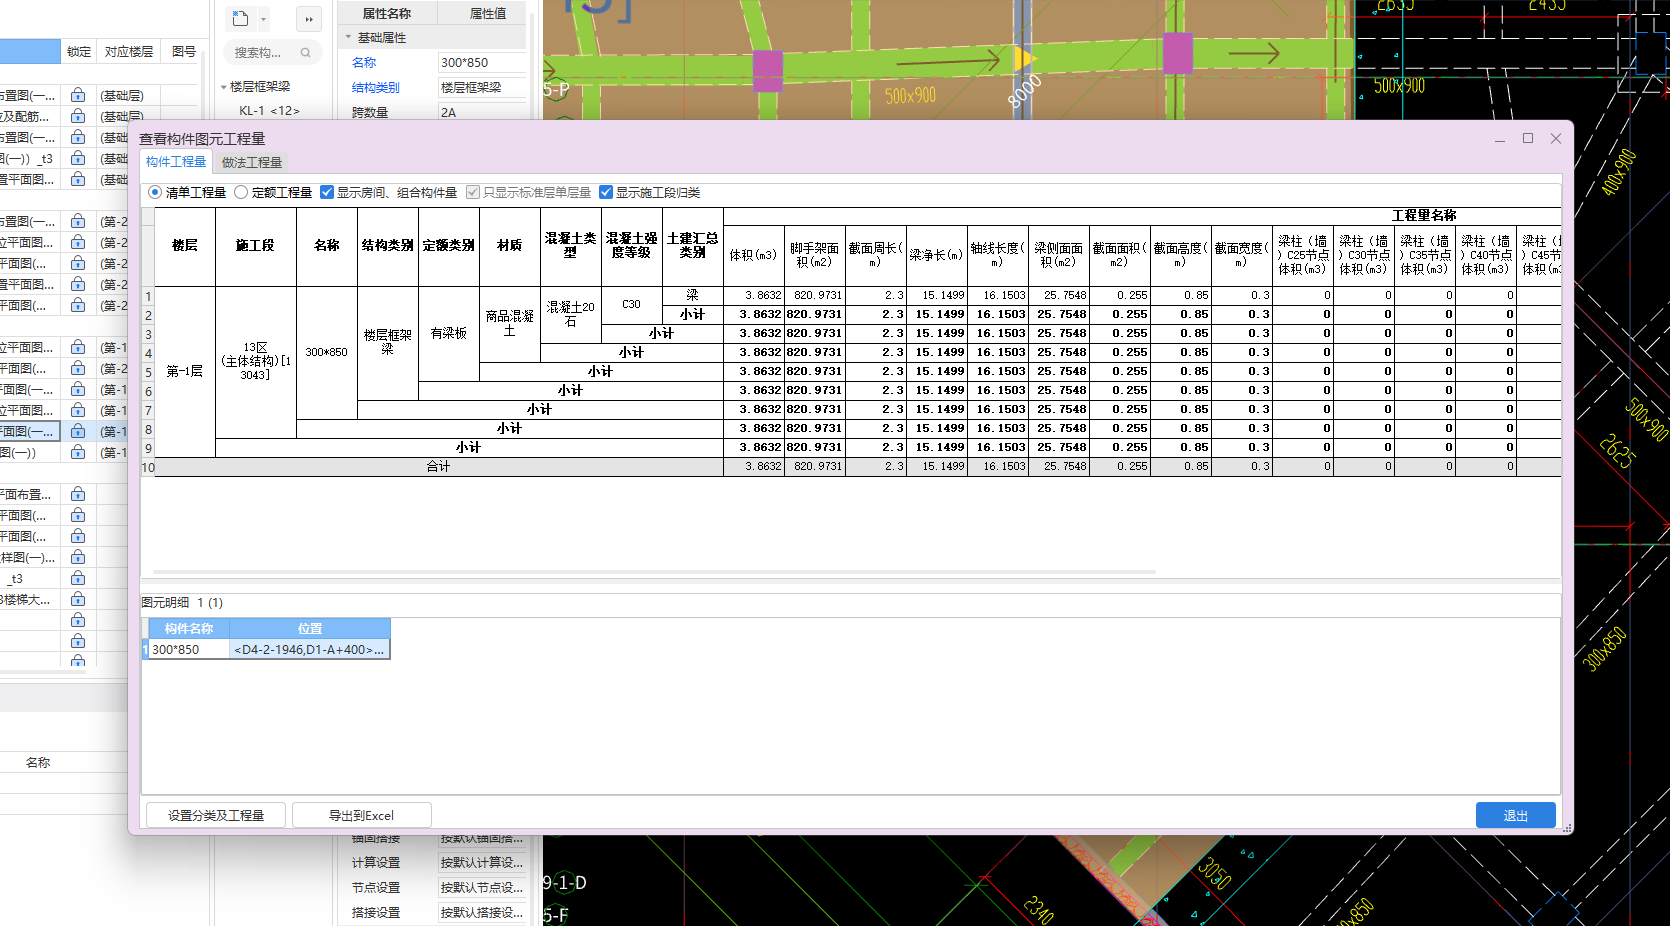This screenshot has width=1670, height=926.
Task: Click the right magenta column marker on canvas
Action: pyautogui.click(x=1178, y=53)
